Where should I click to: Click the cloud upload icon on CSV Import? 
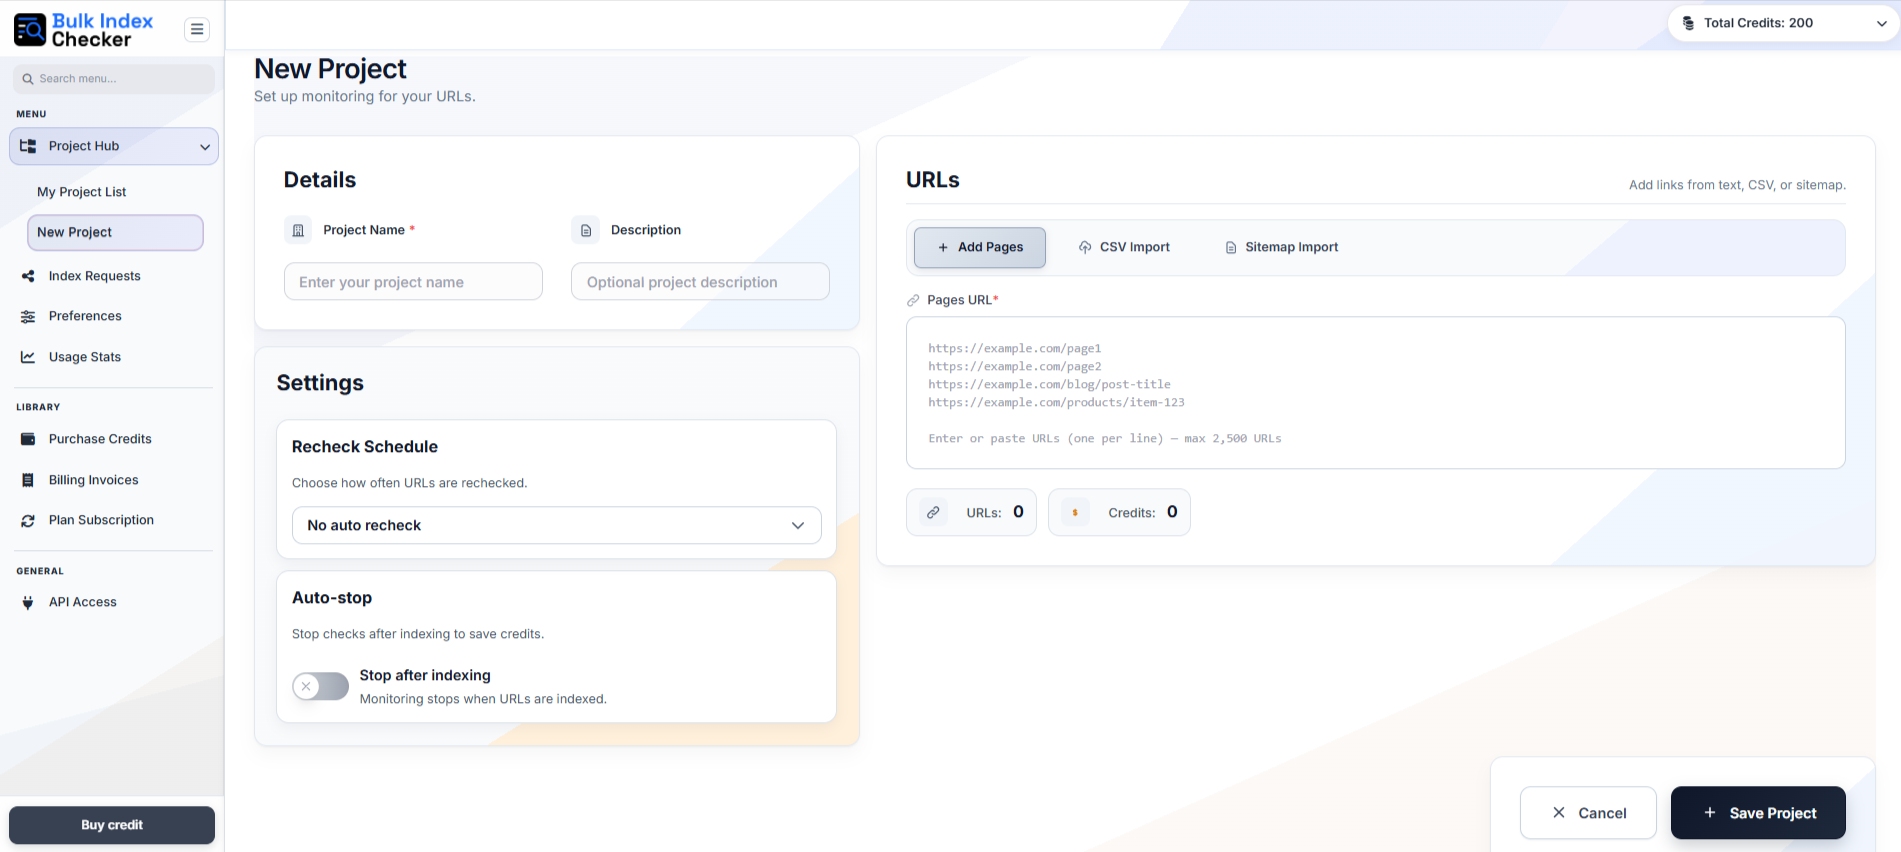point(1085,247)
